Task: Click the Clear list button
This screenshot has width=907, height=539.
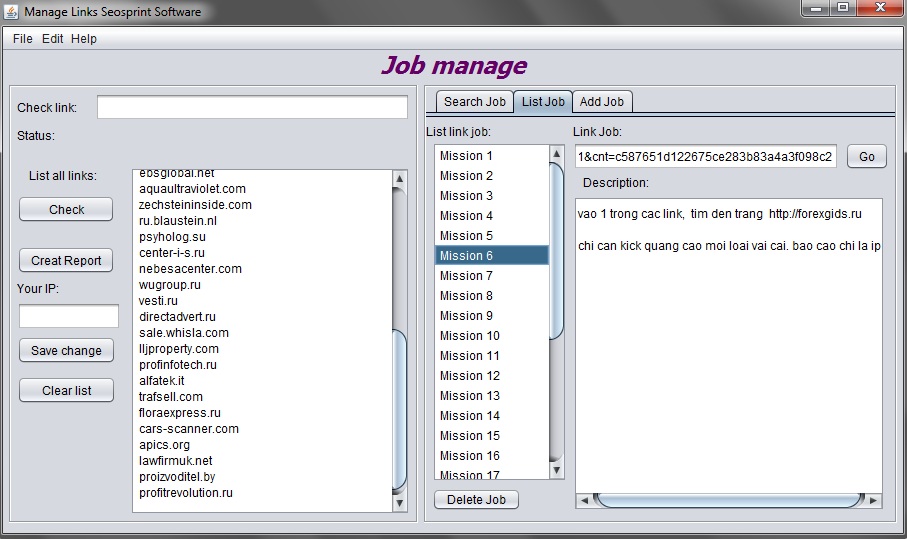Action: (x=66, y=390)
